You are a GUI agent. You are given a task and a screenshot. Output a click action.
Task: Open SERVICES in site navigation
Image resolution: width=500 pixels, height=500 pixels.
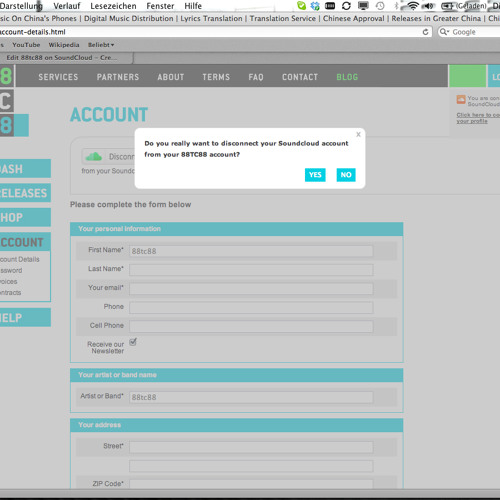[x=58, y=77]
